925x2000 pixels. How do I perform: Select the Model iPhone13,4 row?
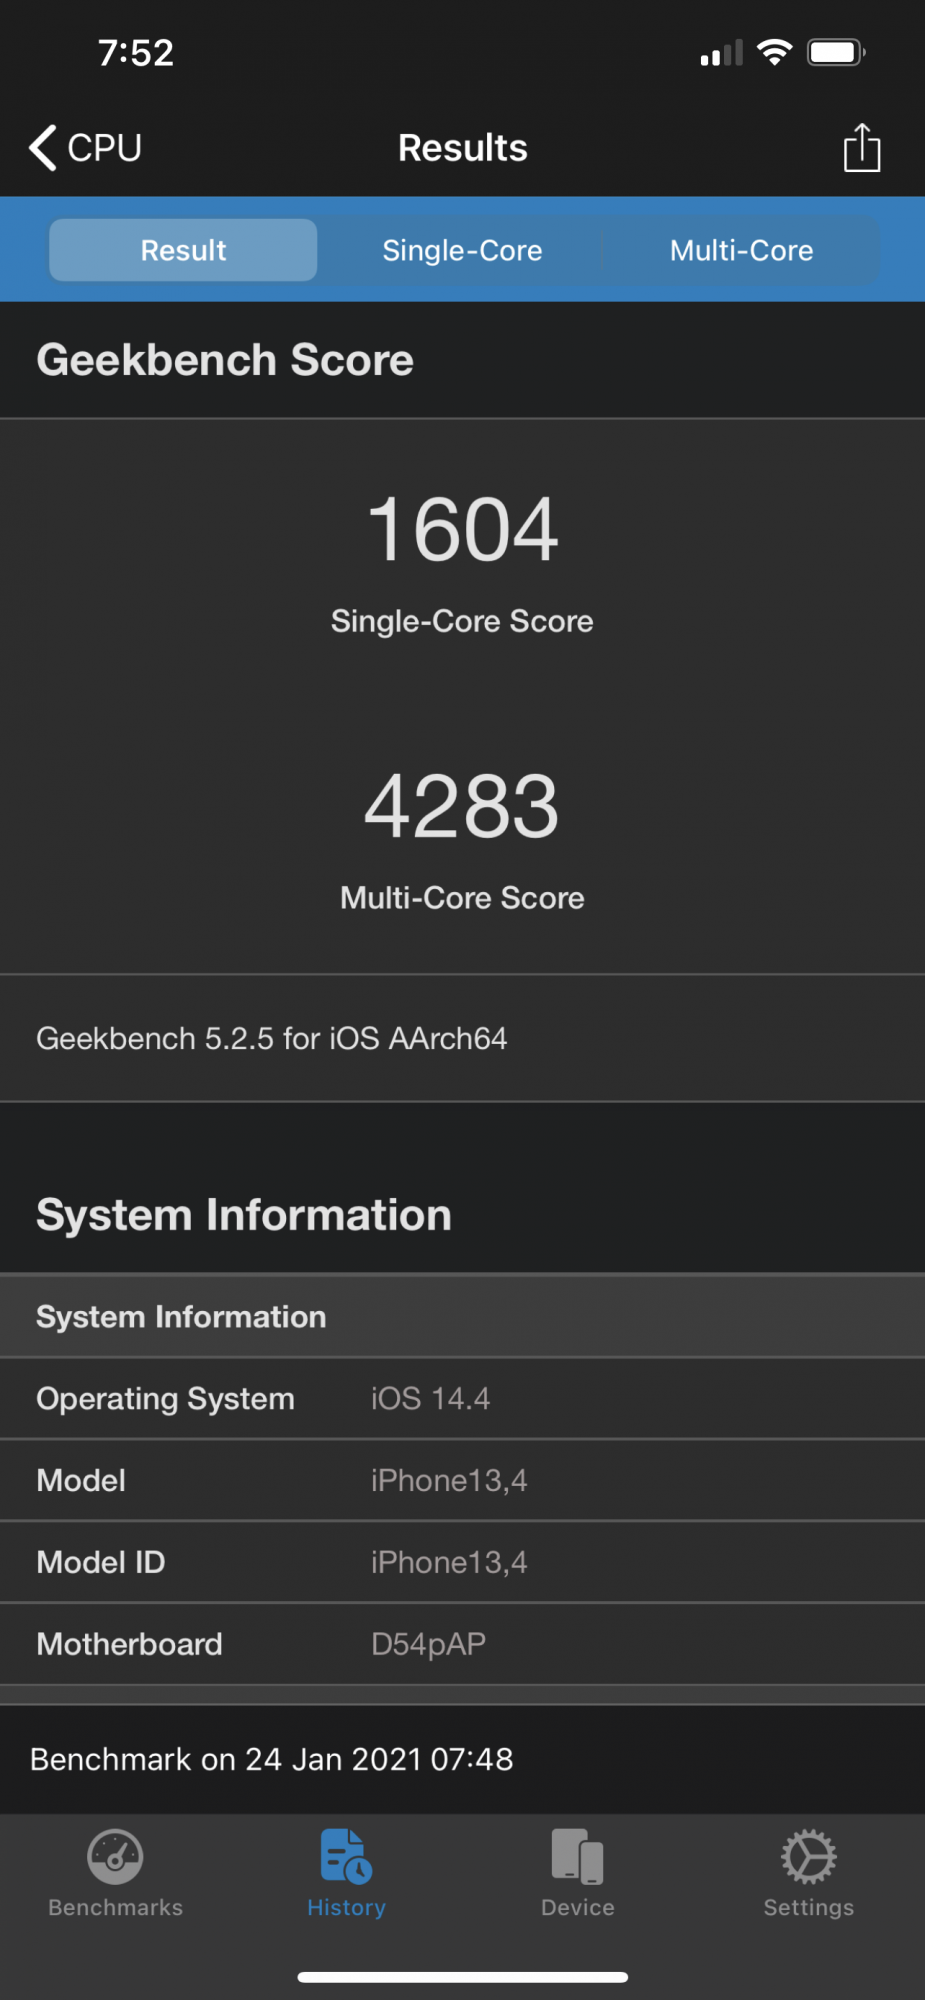pyautogui.click(x=462, y=1480)
